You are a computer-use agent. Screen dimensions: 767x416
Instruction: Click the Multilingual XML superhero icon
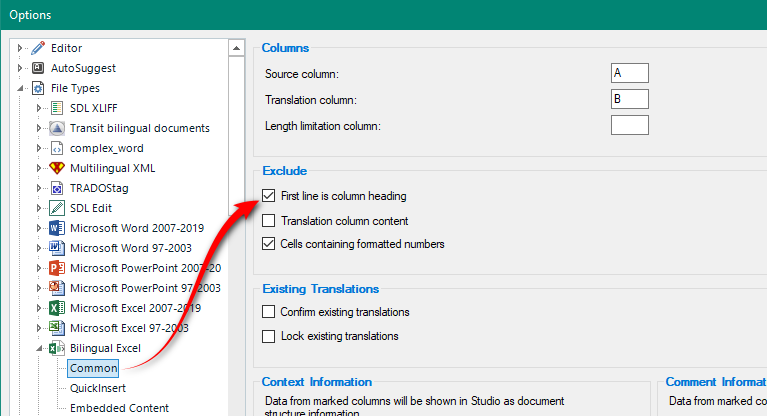point(57,168)
